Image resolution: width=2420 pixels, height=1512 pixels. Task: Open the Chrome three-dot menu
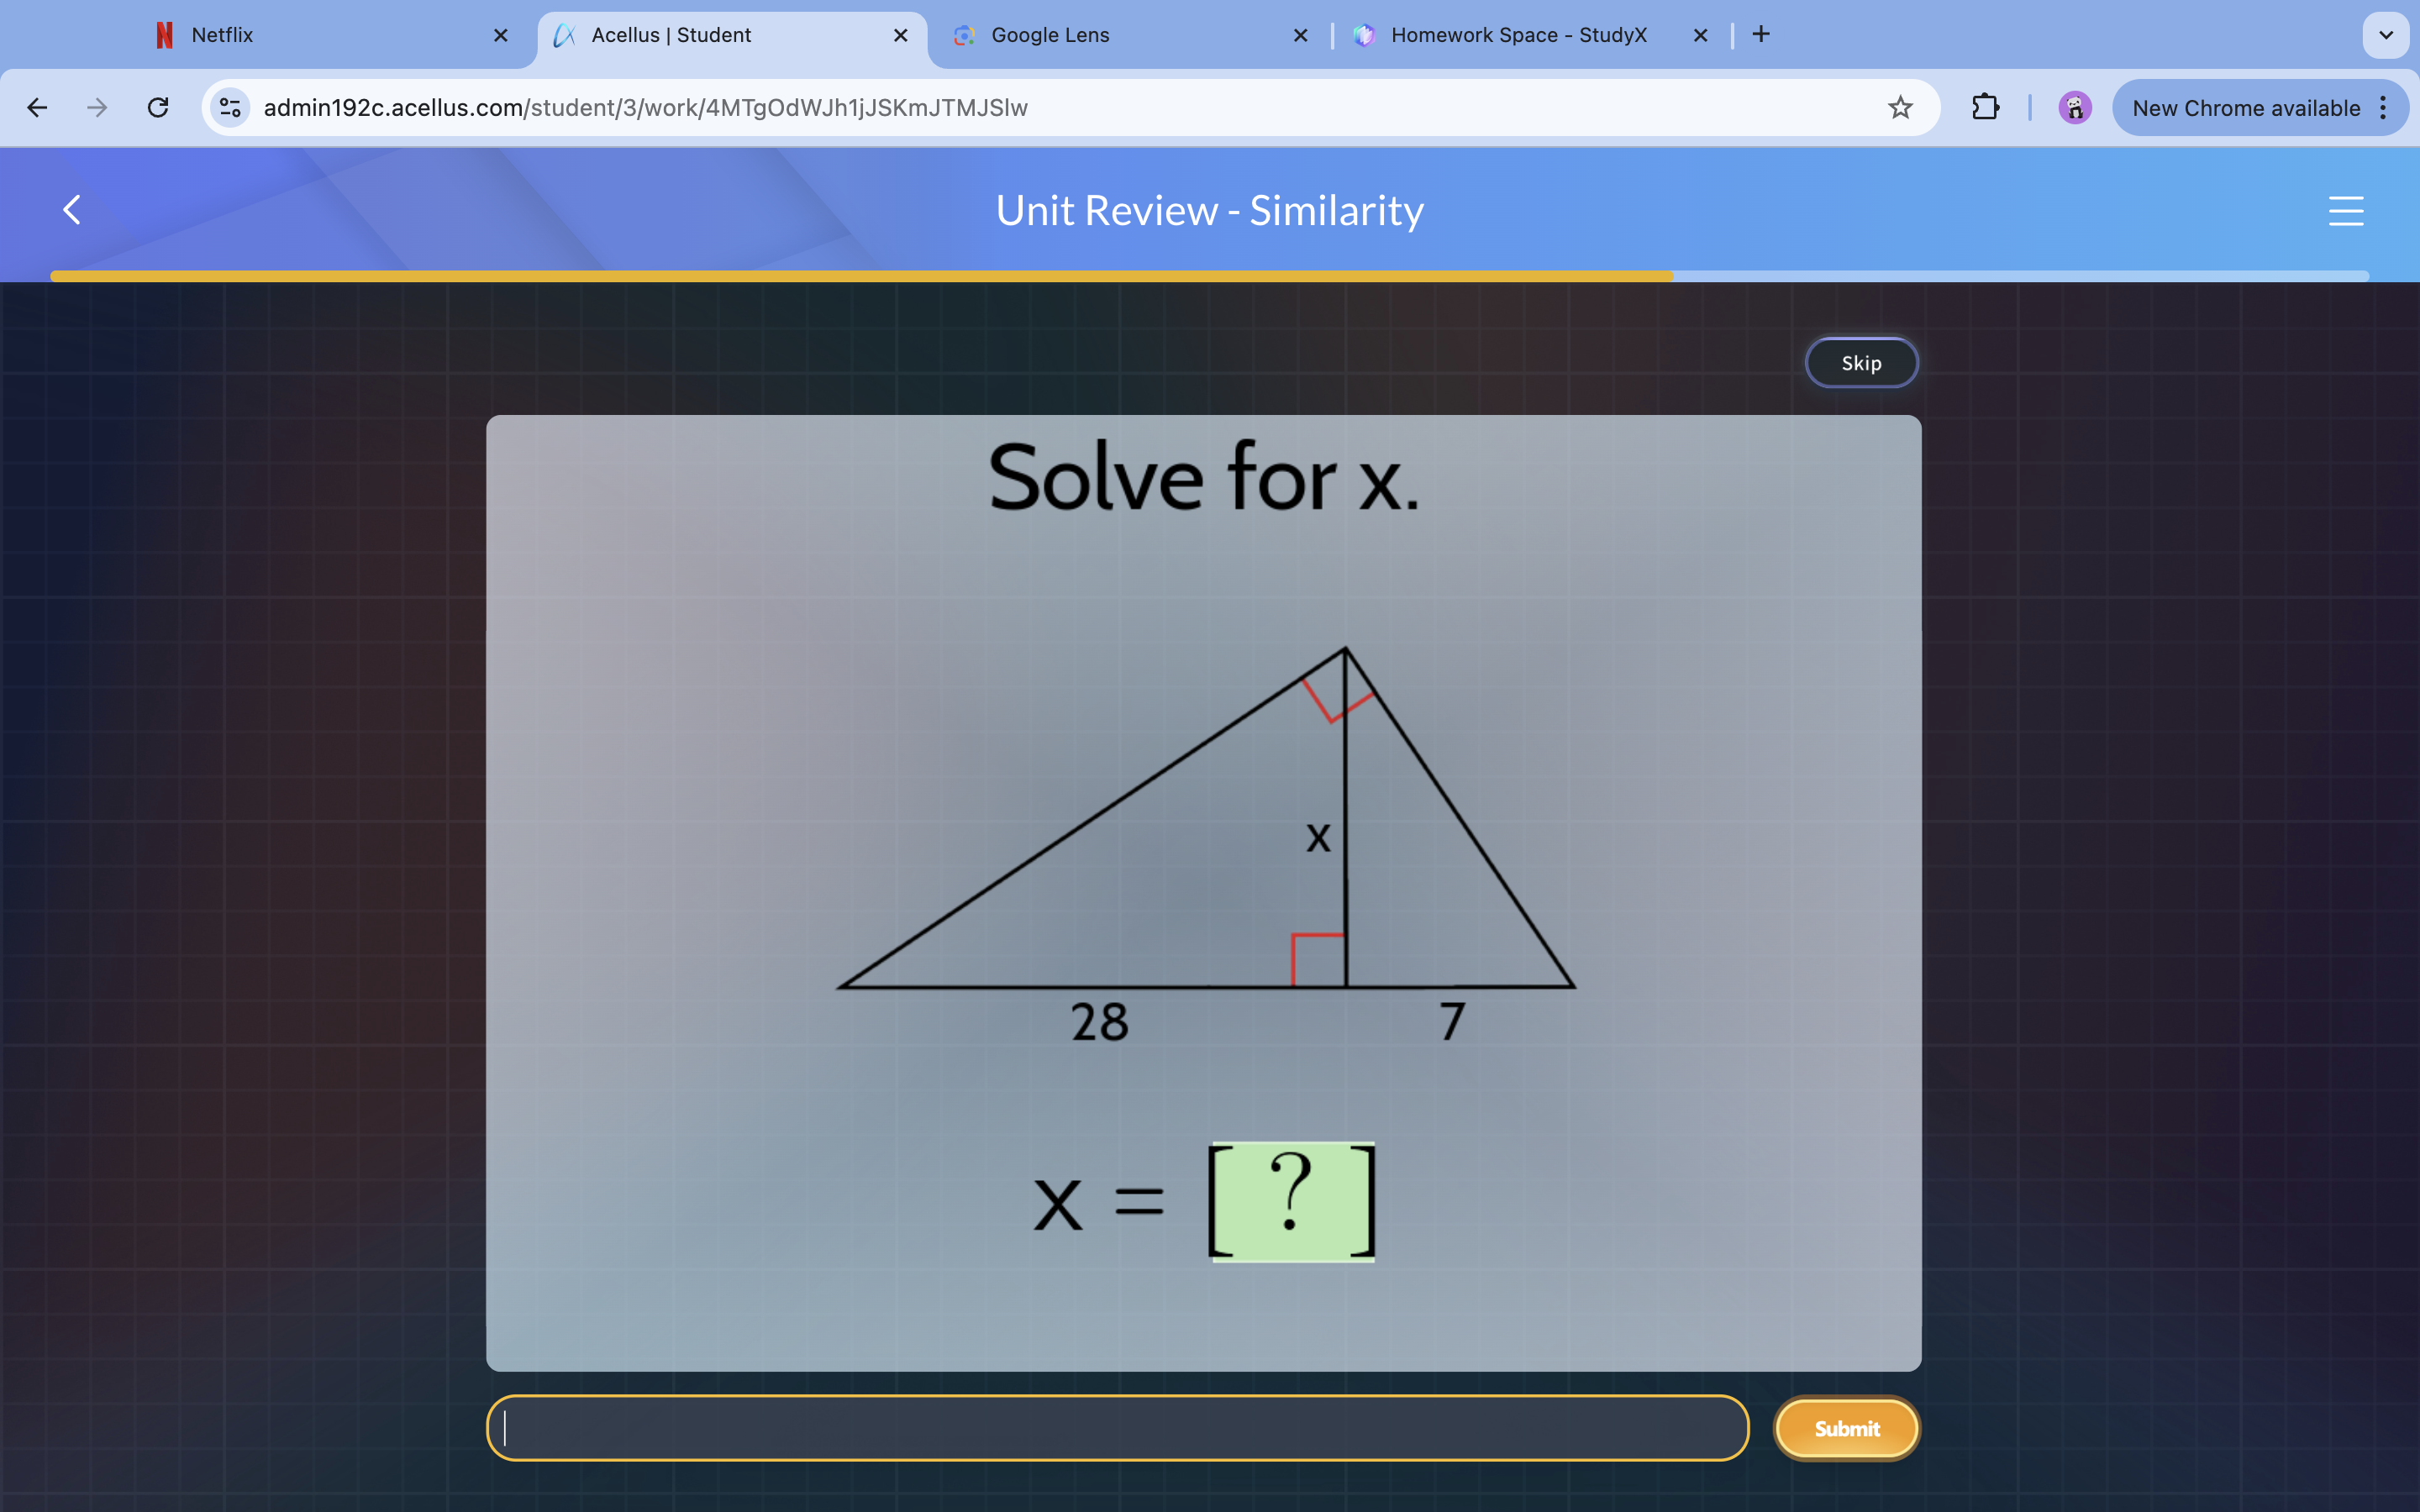[2384, 107]
